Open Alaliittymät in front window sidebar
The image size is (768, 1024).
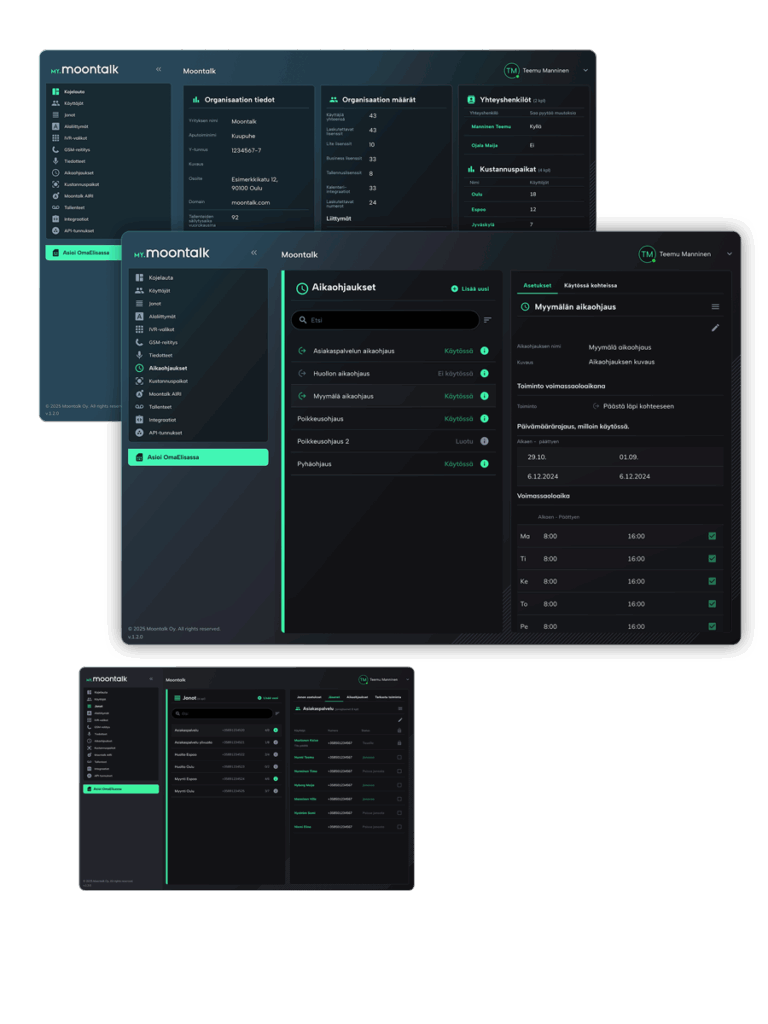[x=155, y=316]
